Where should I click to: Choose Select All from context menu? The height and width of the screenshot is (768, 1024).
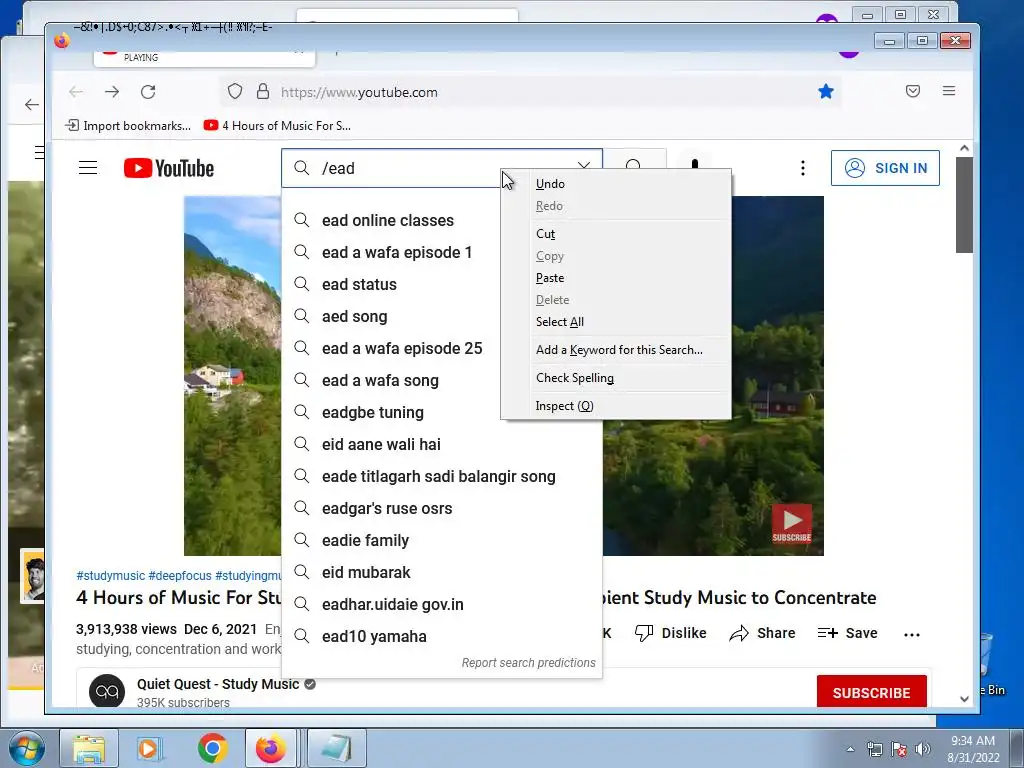point(616,322)
